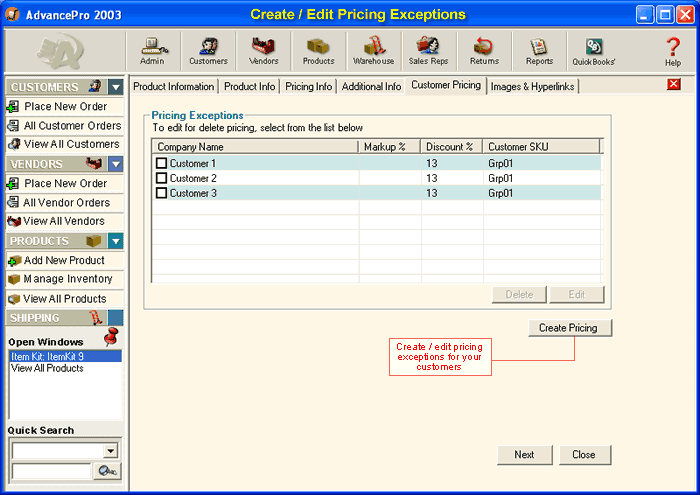Open Place New Order under Customers

tap(66, 107)
